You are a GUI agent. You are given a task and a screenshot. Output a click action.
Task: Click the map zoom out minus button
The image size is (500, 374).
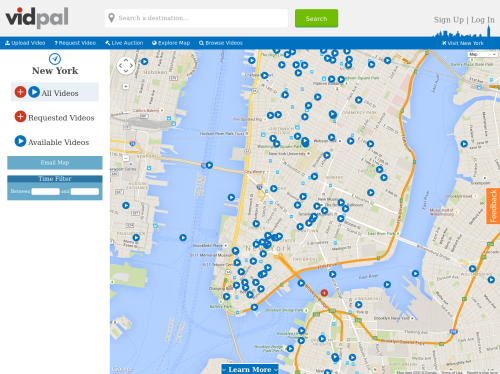(x=126, y=158)
